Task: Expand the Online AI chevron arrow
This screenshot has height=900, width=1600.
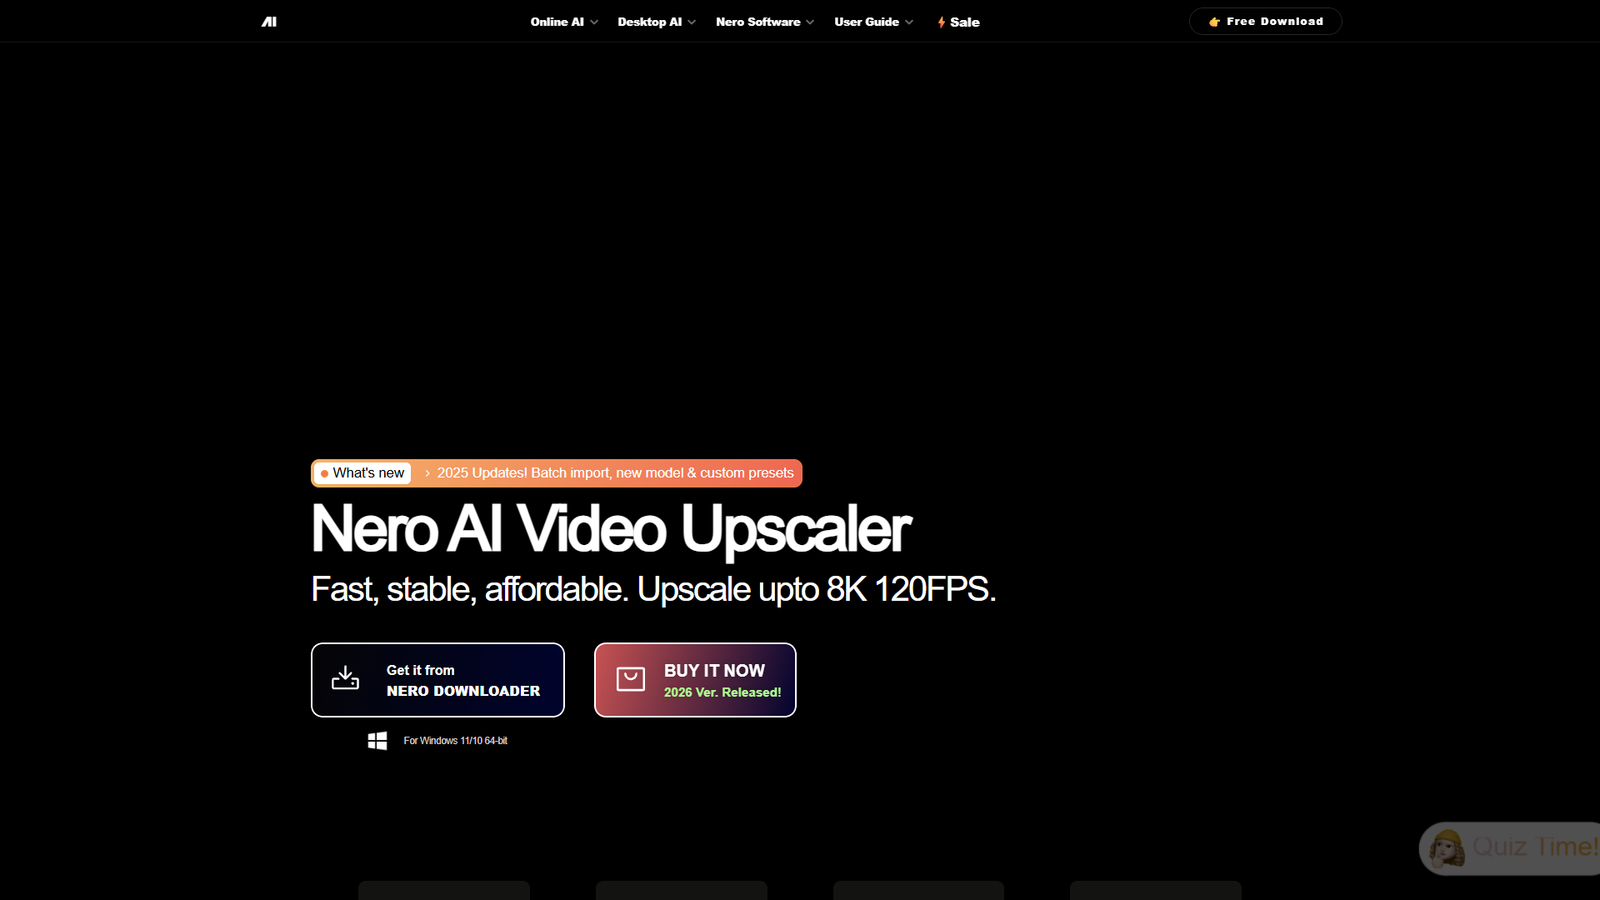Action: pos(594,22)
